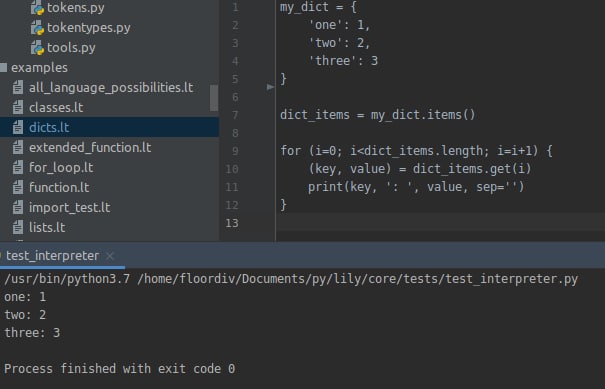Open extended_function.lt file
Image resolution: width=605 pixels, height=389 pixels.
tap(90, 147)
